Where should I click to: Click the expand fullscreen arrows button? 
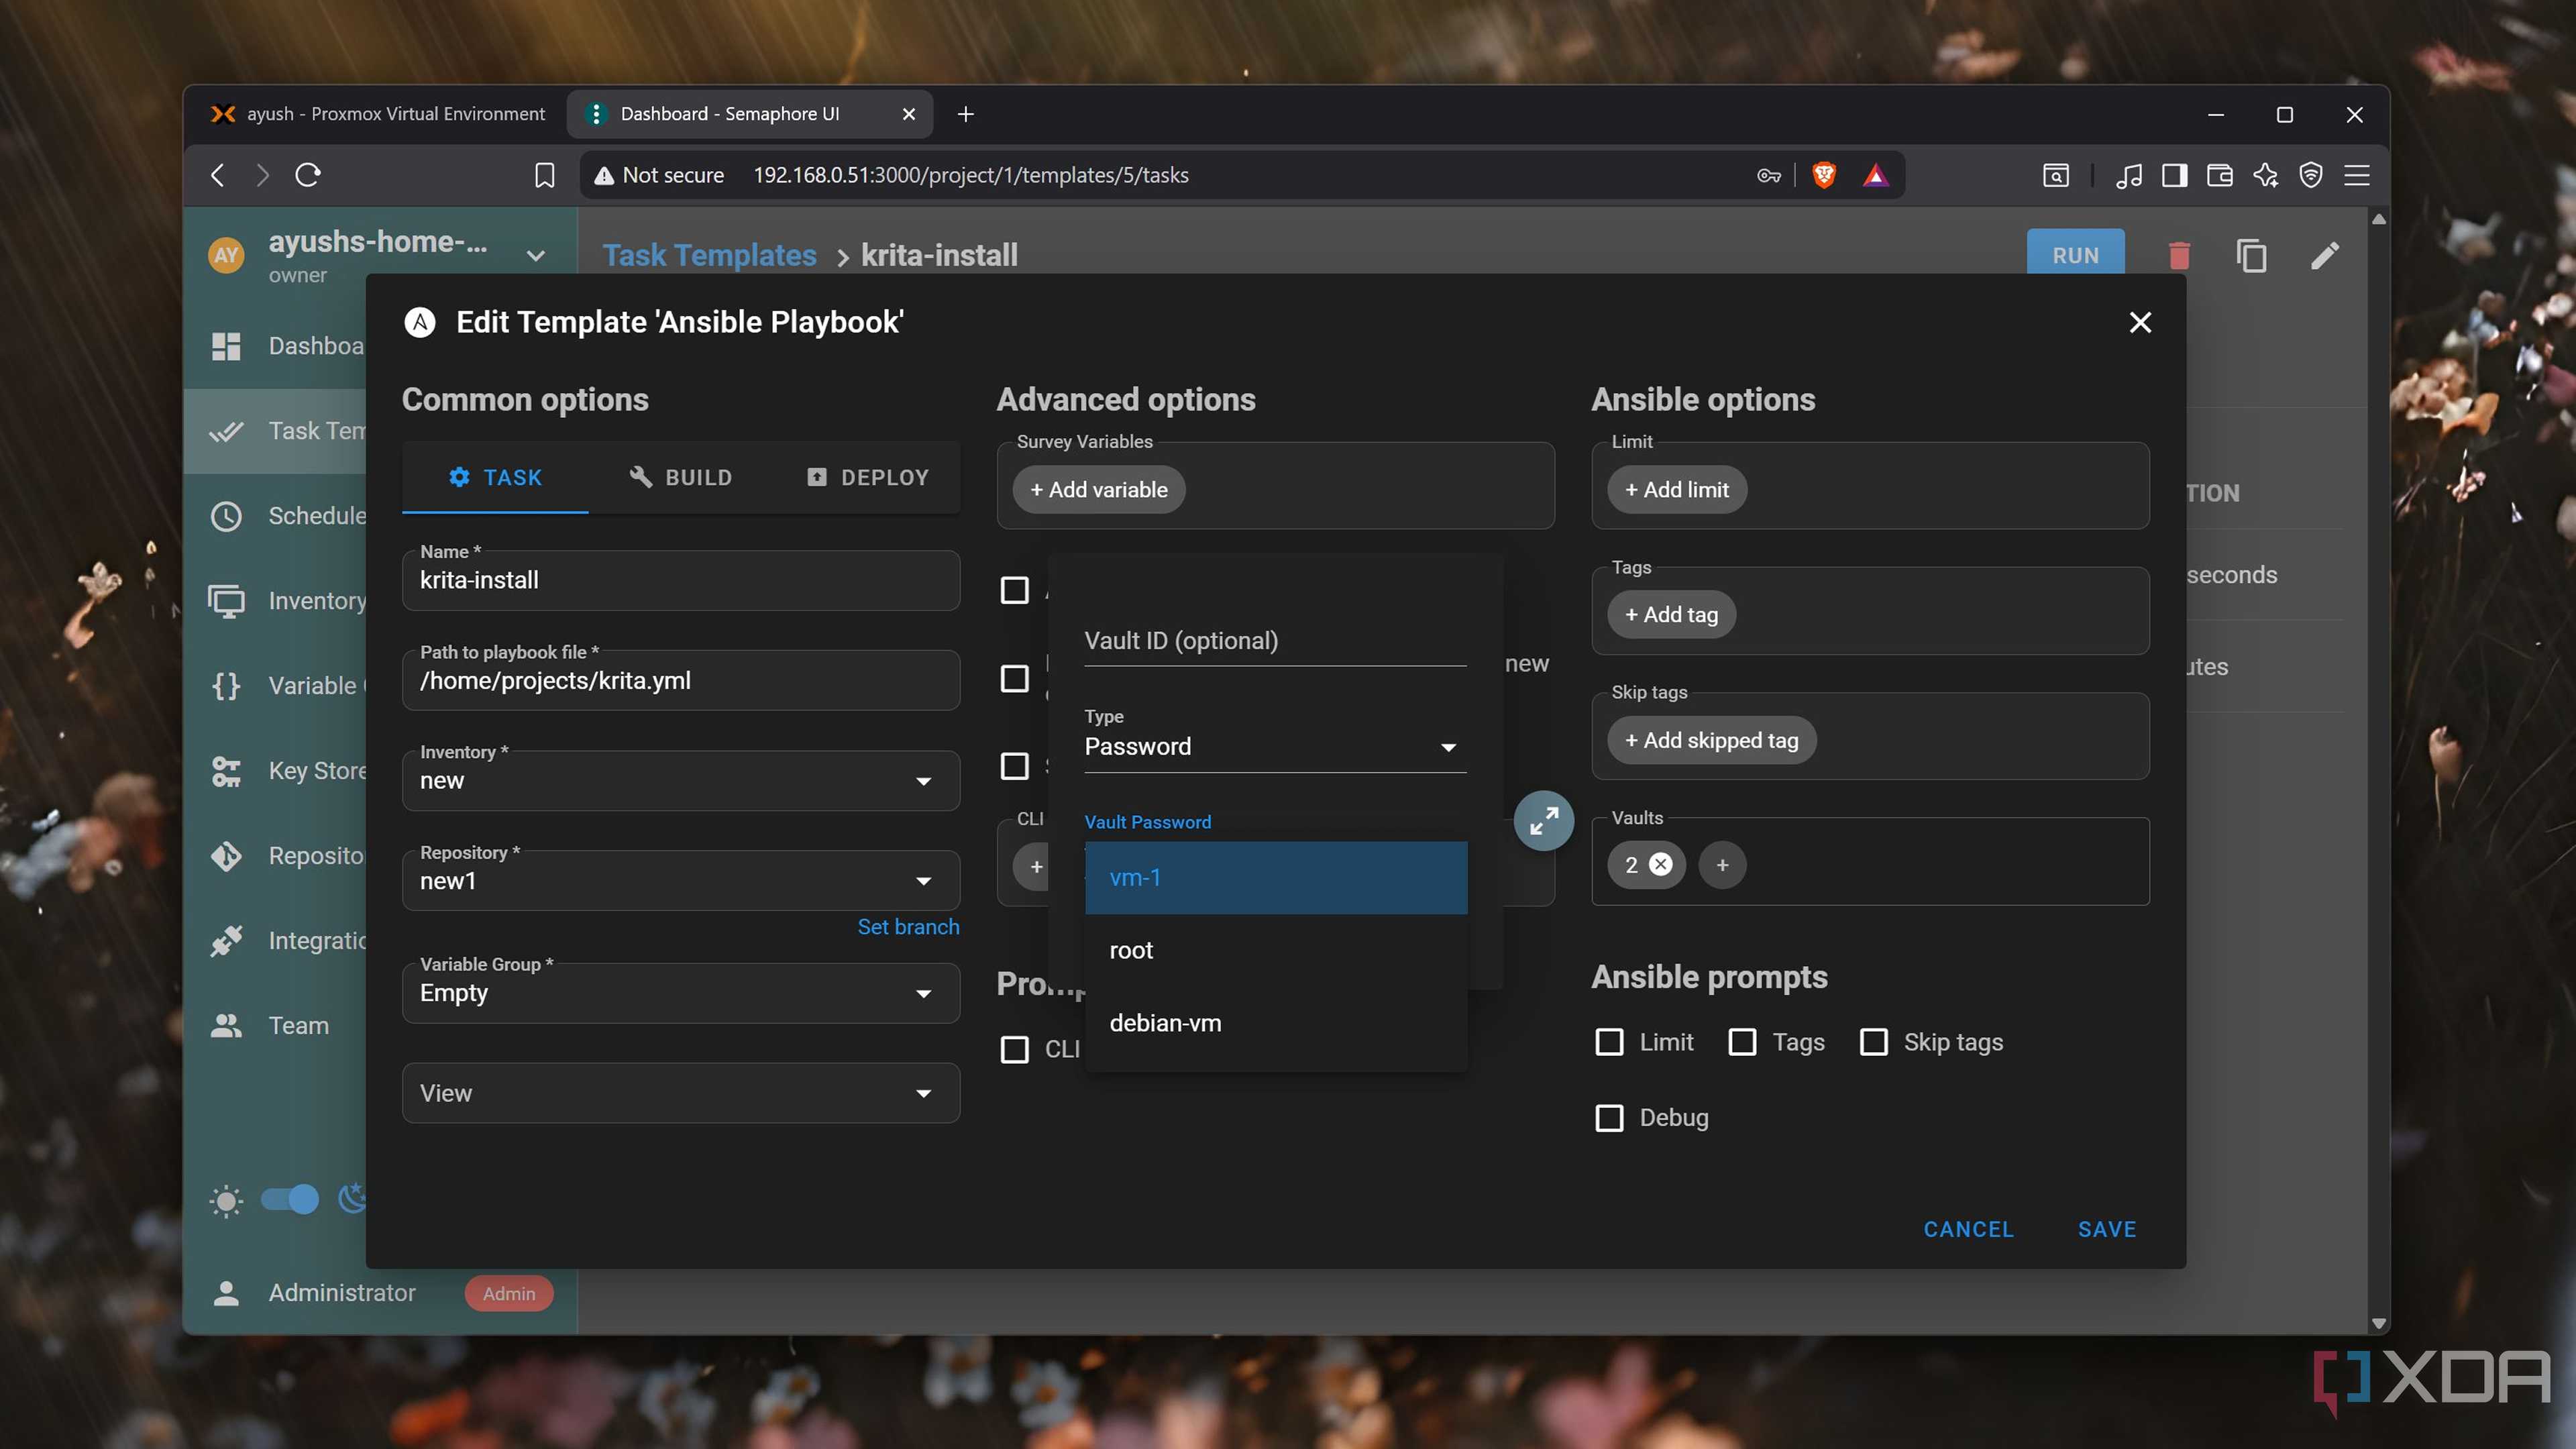click(x=1543, y=821)
